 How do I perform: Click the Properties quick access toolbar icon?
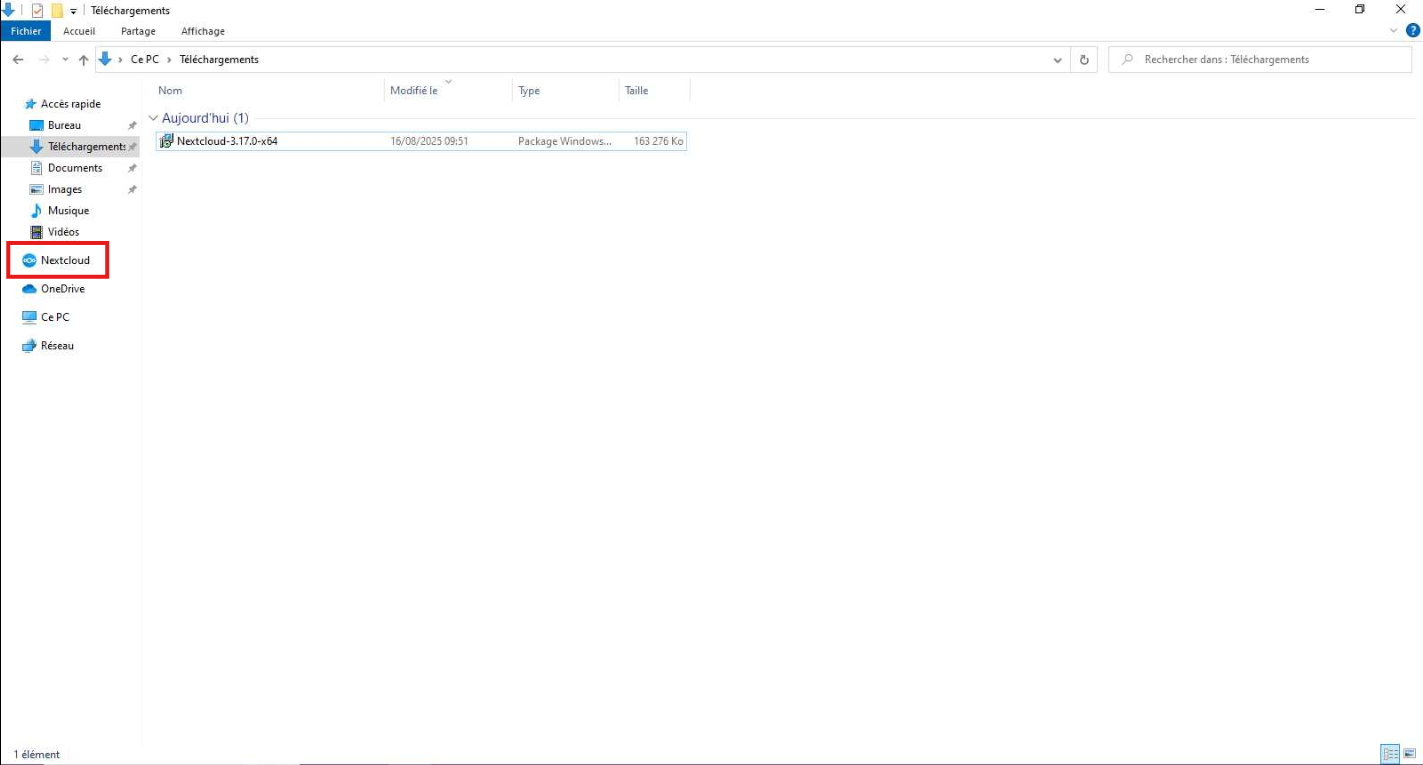click(37, 10)
